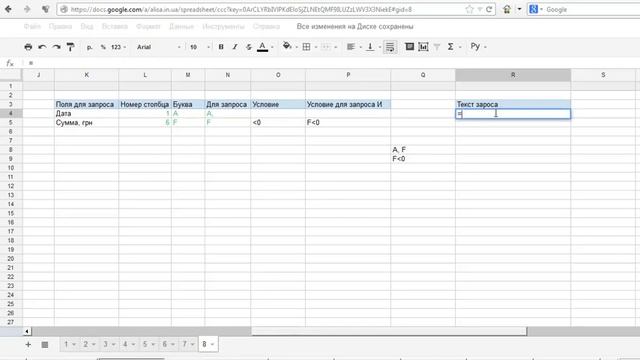Open the Вставка menu
Screen dimensions: 640x360
click(114, 27)
